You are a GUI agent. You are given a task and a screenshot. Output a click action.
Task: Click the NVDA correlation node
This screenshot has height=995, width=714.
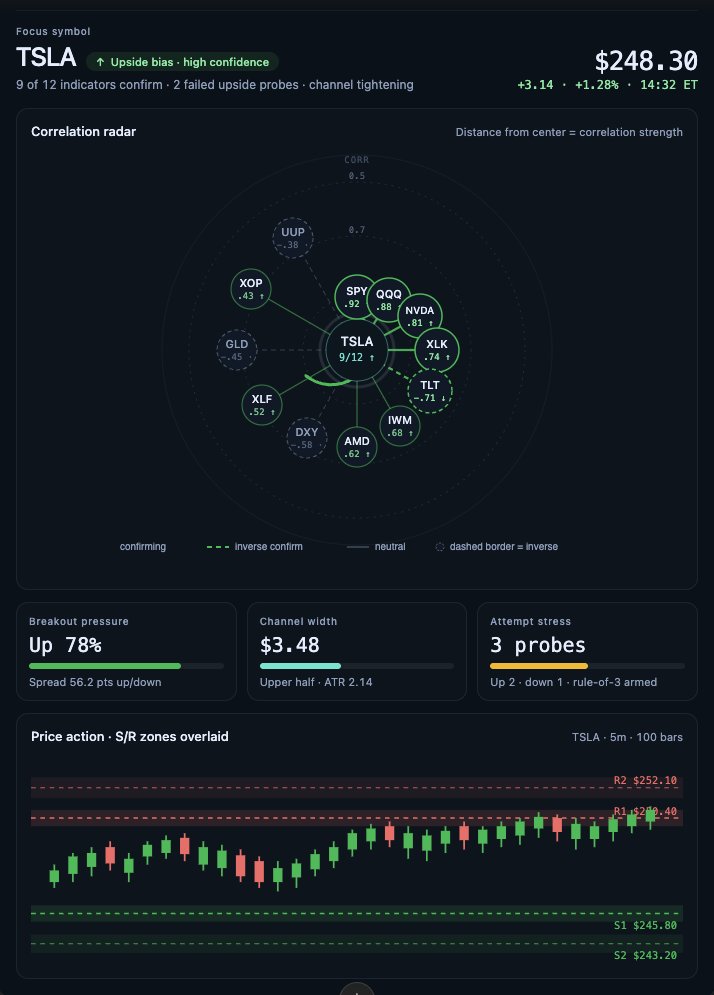[x=420, y=315]
